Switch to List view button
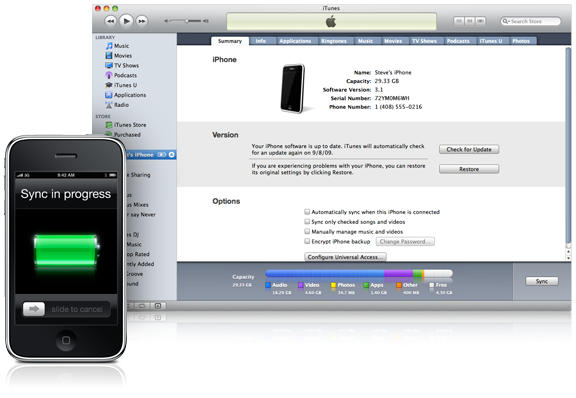This screenshot has height=398, width=576. (x=459, y=21)
